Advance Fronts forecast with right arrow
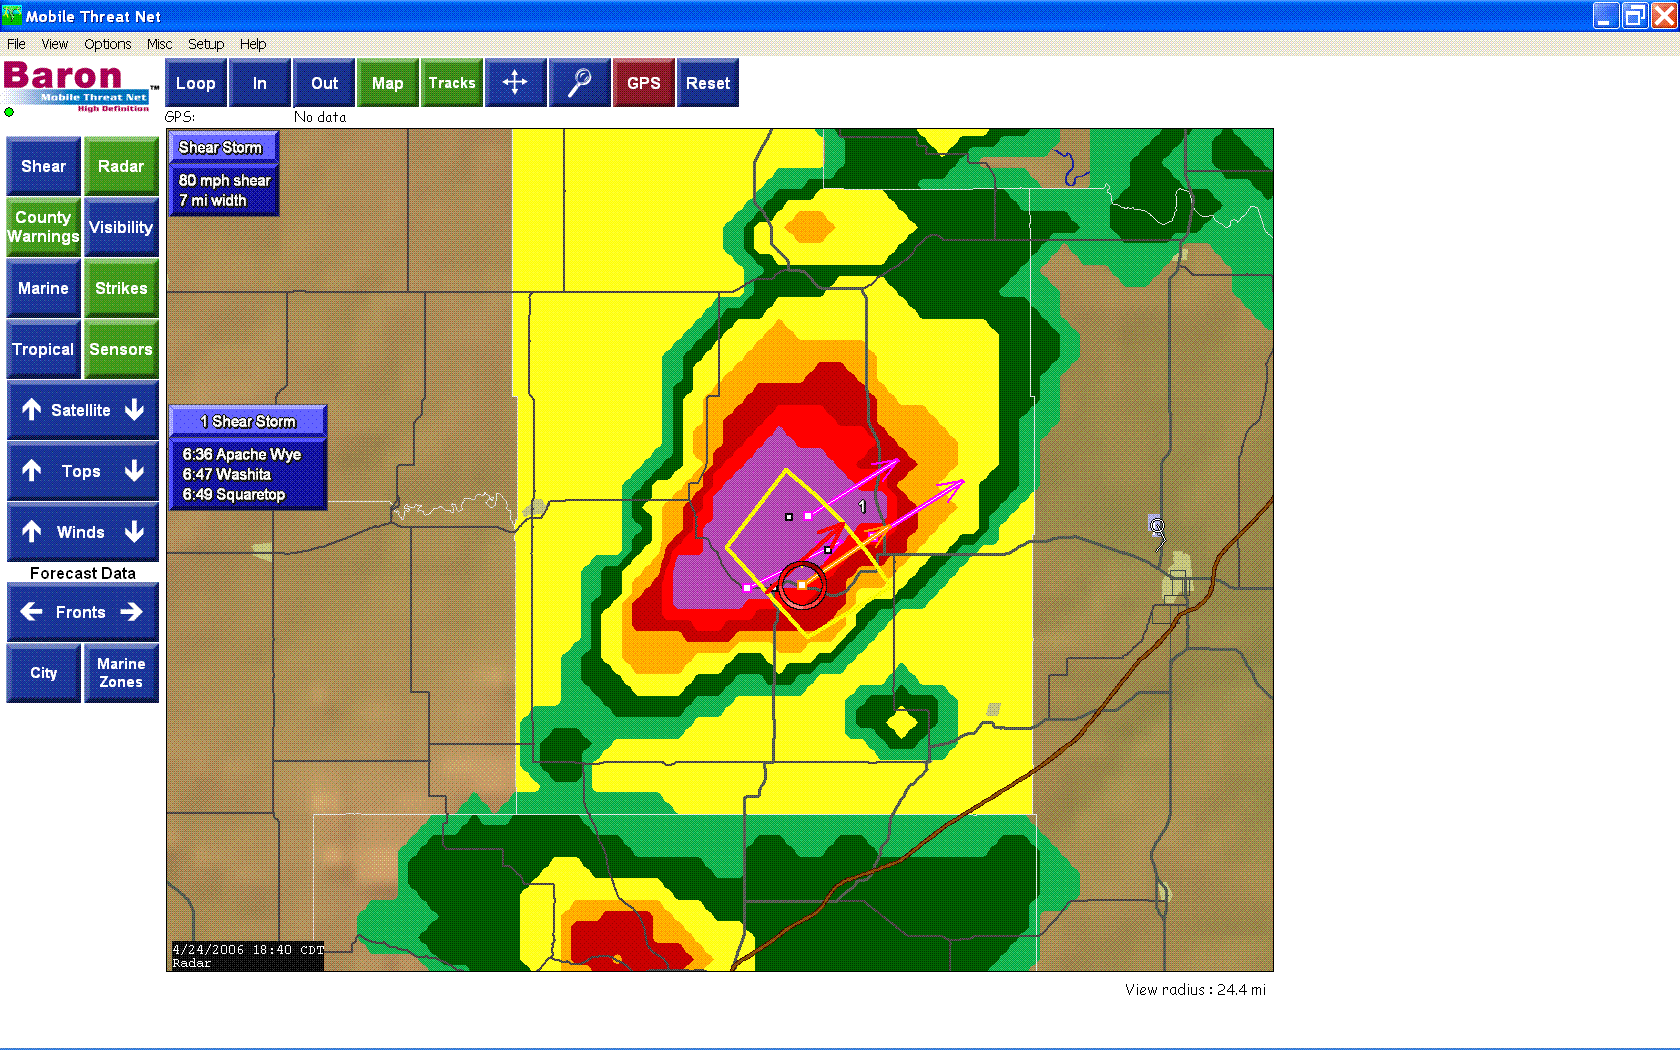The image size is (1680, 1050). tap(132, 612)
